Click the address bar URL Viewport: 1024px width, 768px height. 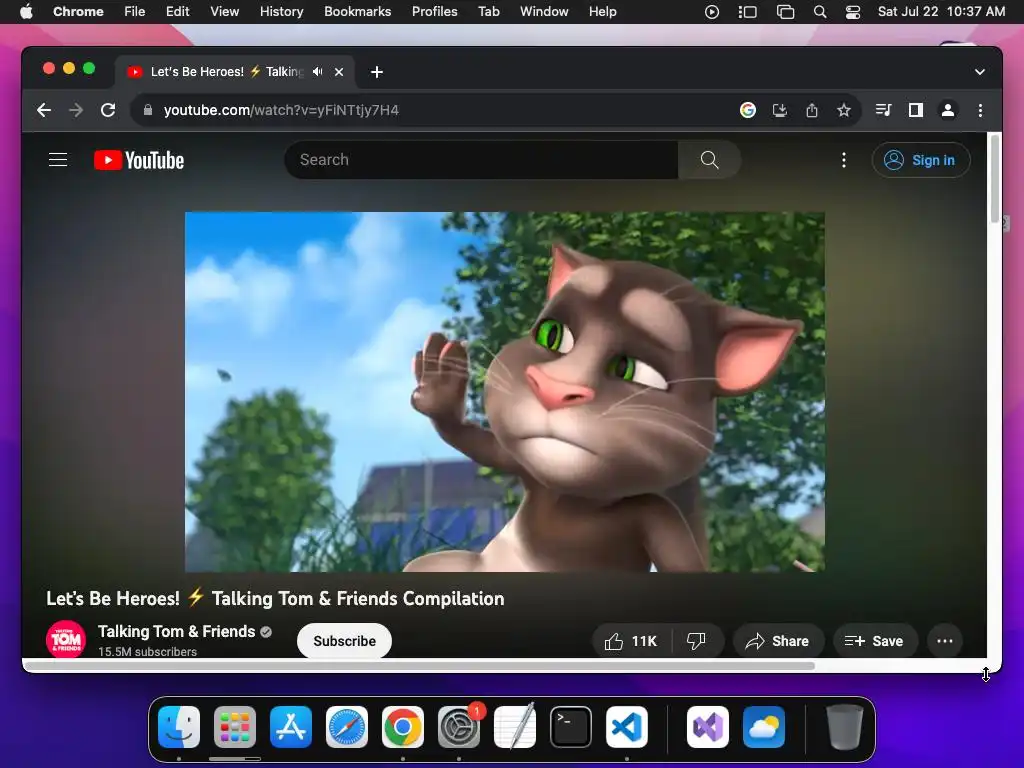(281, 110)
